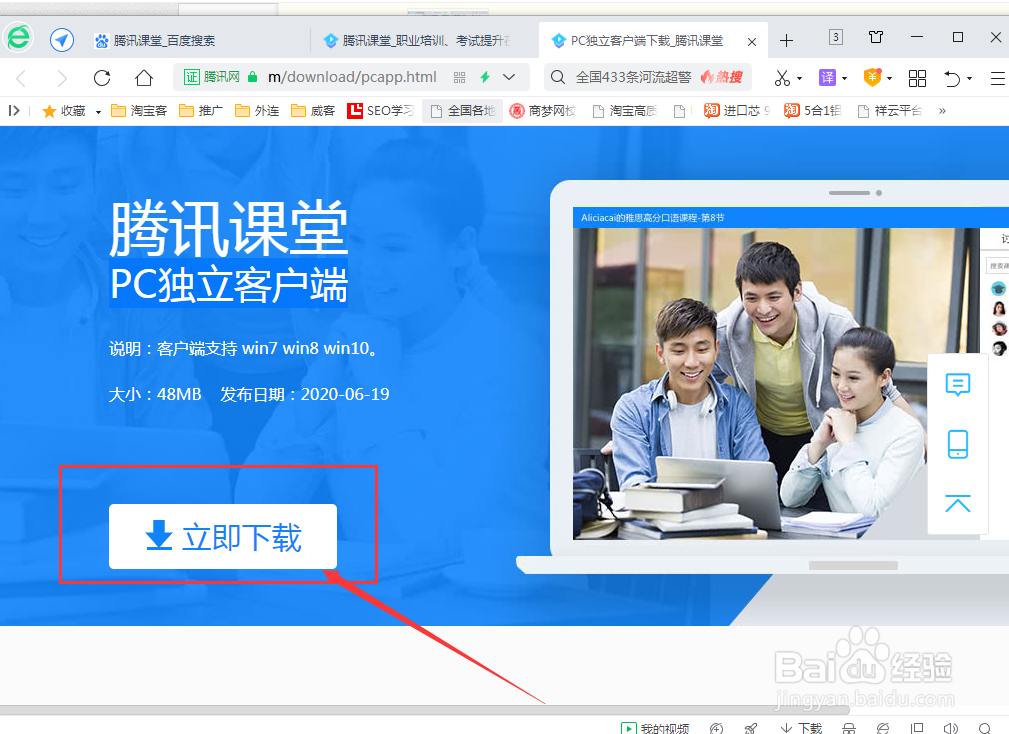Open the 商梦网校 bookmark

[542, 111]
